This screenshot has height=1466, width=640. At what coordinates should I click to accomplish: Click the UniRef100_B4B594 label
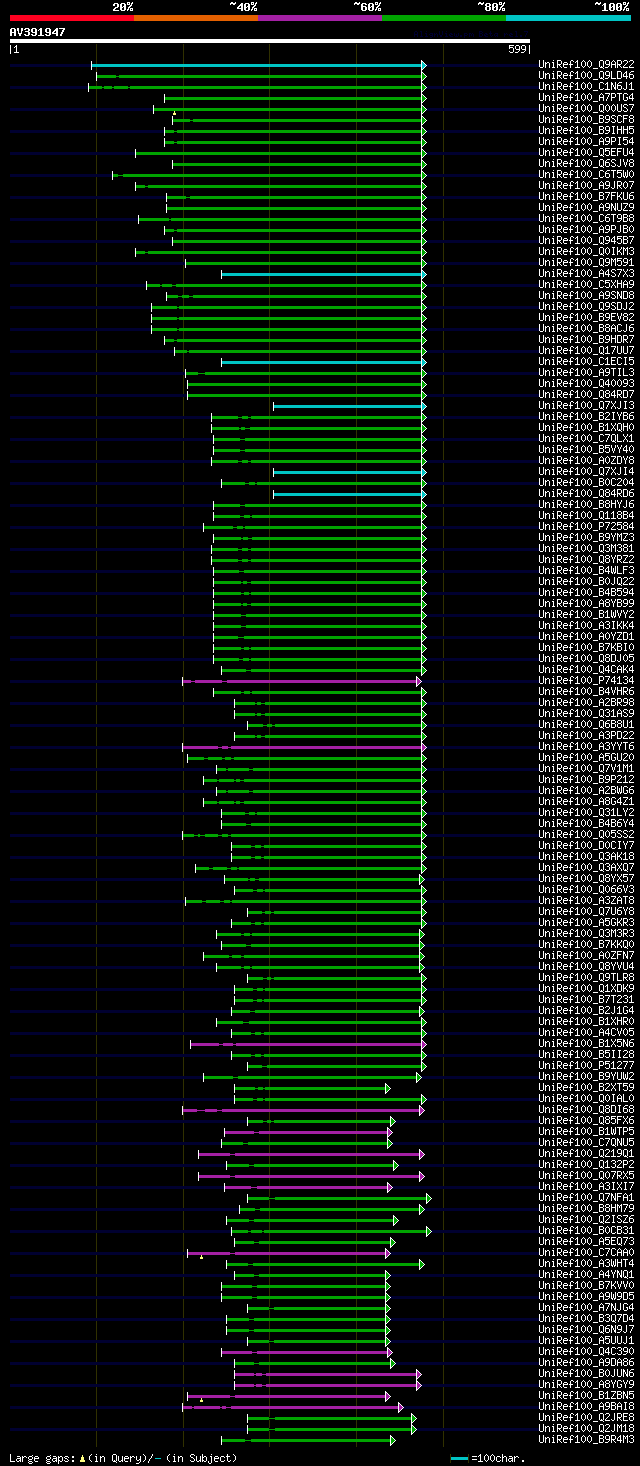tap(586, 592)
